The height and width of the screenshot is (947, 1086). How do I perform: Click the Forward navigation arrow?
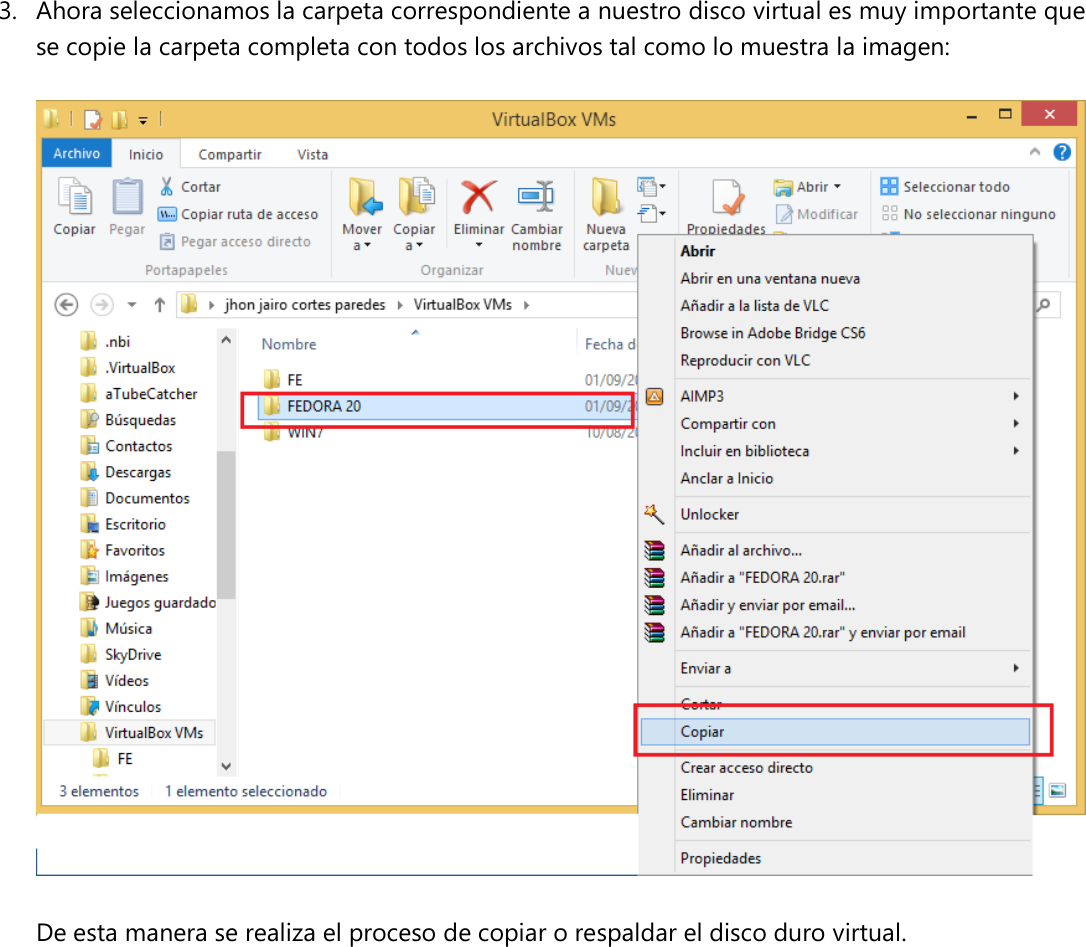(102, 305)
